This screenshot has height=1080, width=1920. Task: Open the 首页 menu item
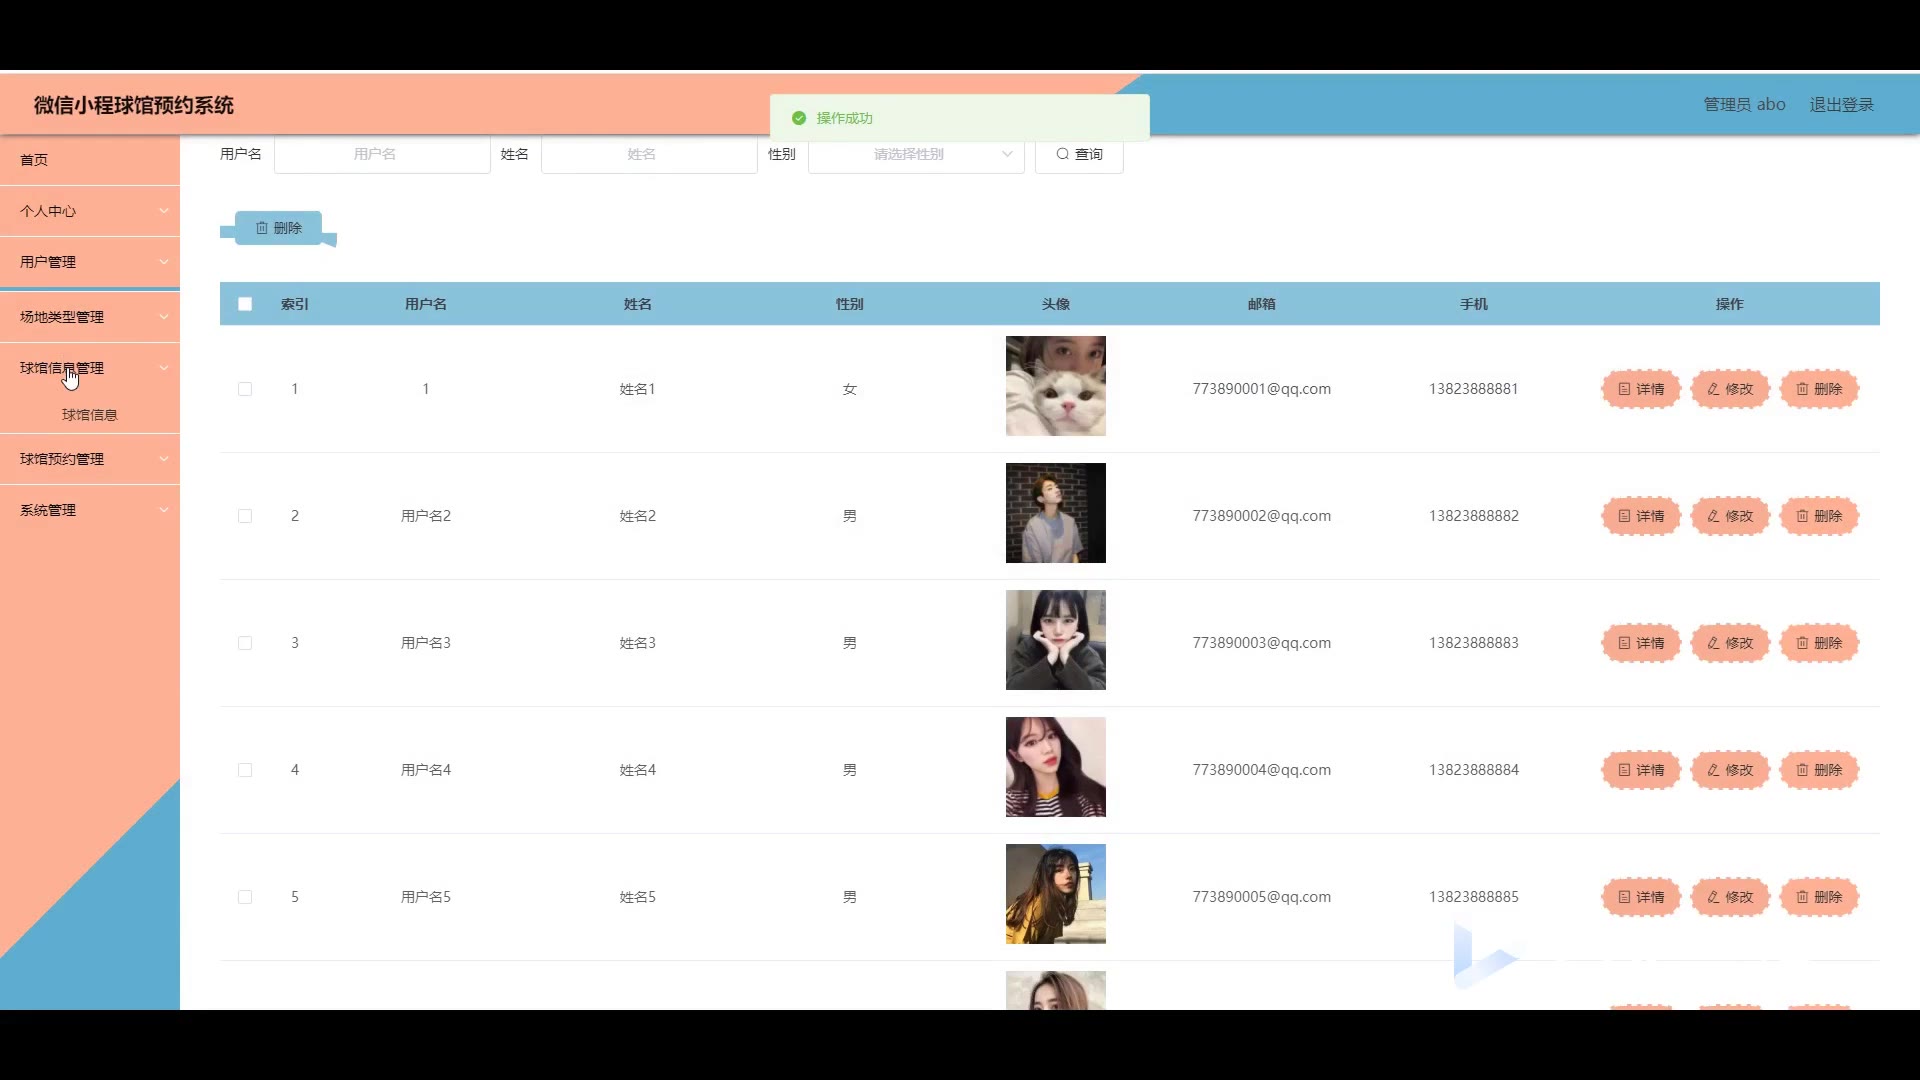[x=35, y=160]
